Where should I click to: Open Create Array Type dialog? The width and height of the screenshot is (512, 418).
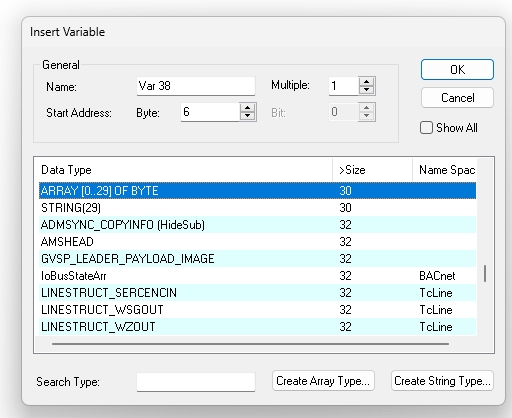coord(323,381)
